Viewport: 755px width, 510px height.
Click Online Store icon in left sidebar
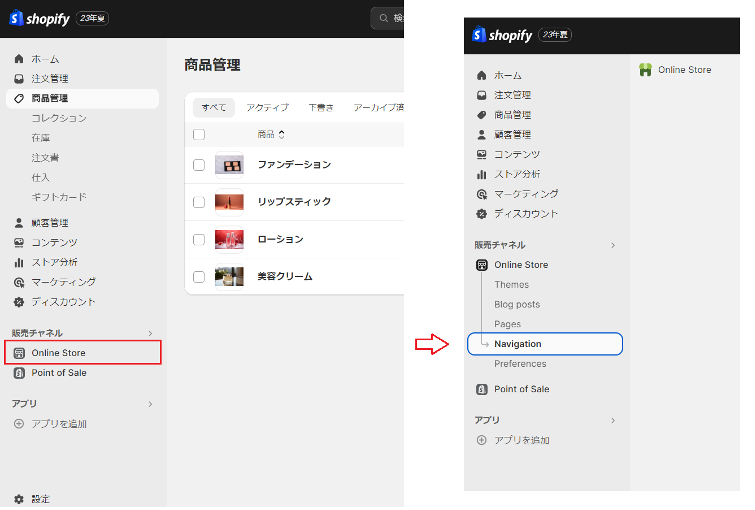click(19, 353)
